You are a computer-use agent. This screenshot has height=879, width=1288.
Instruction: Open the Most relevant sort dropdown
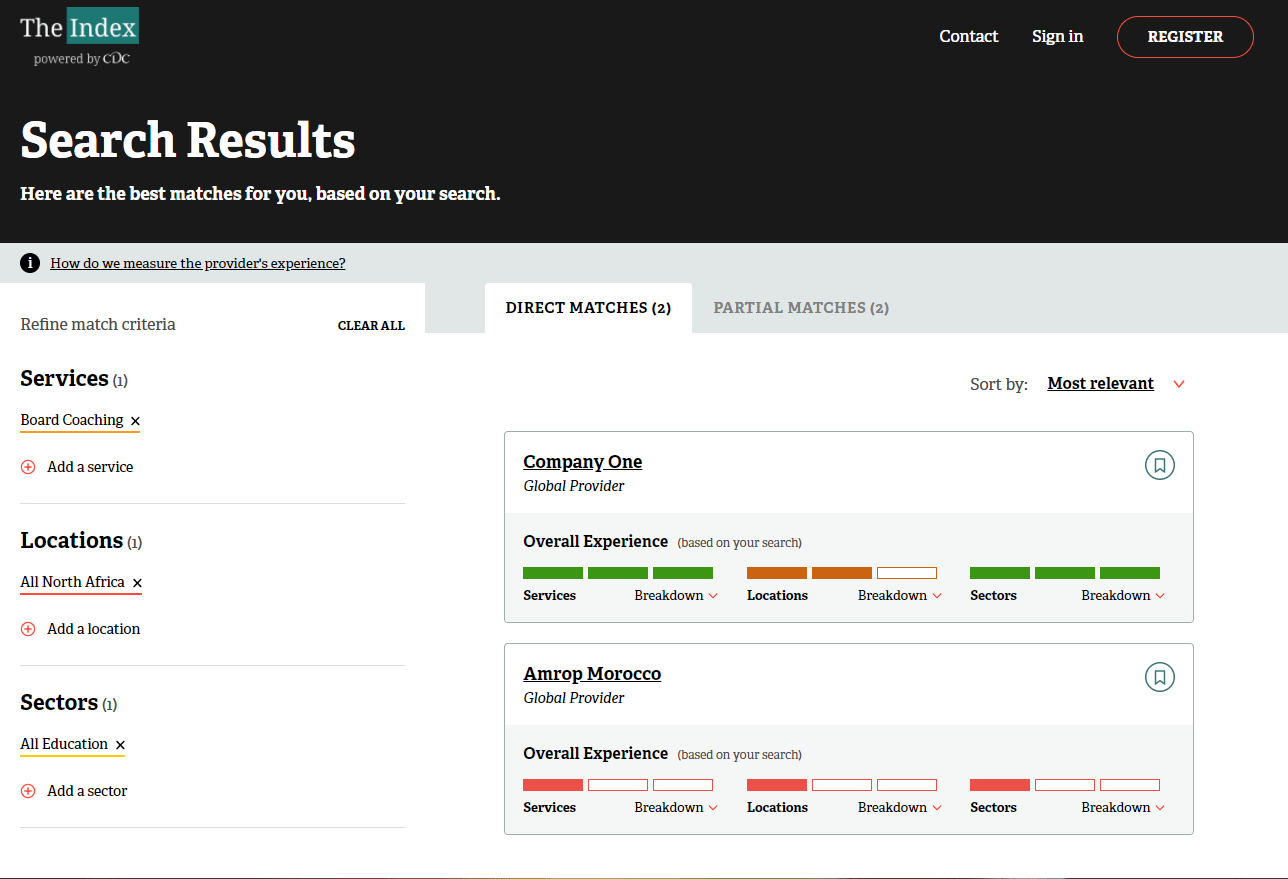tap(1115, 384)
